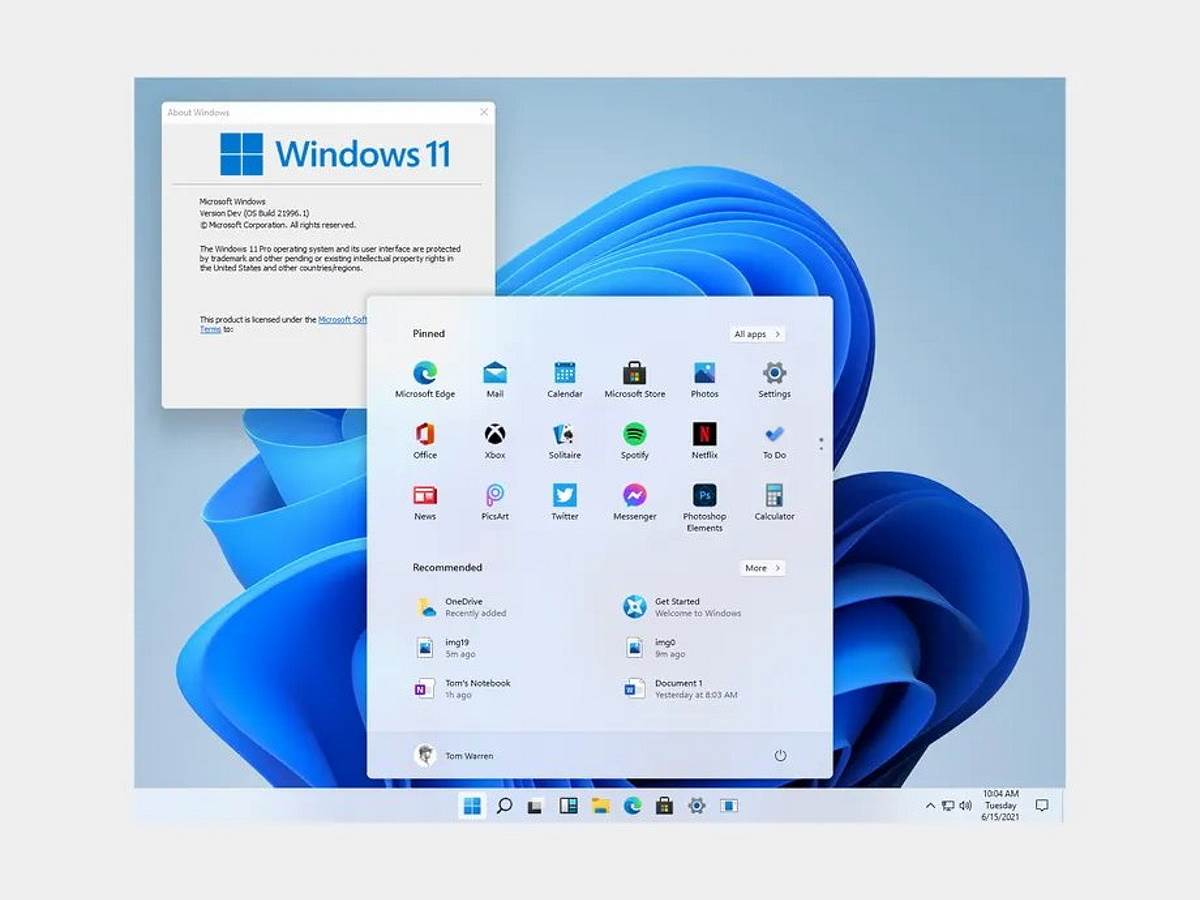
Task: Launch the Xbox app
Action: coord(494,435)
